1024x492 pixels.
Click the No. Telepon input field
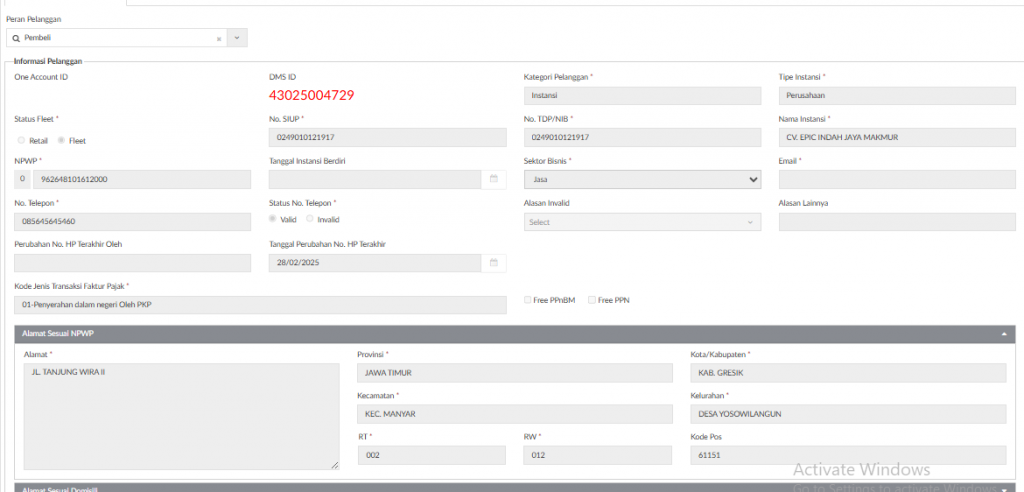(x=132, y=222)
